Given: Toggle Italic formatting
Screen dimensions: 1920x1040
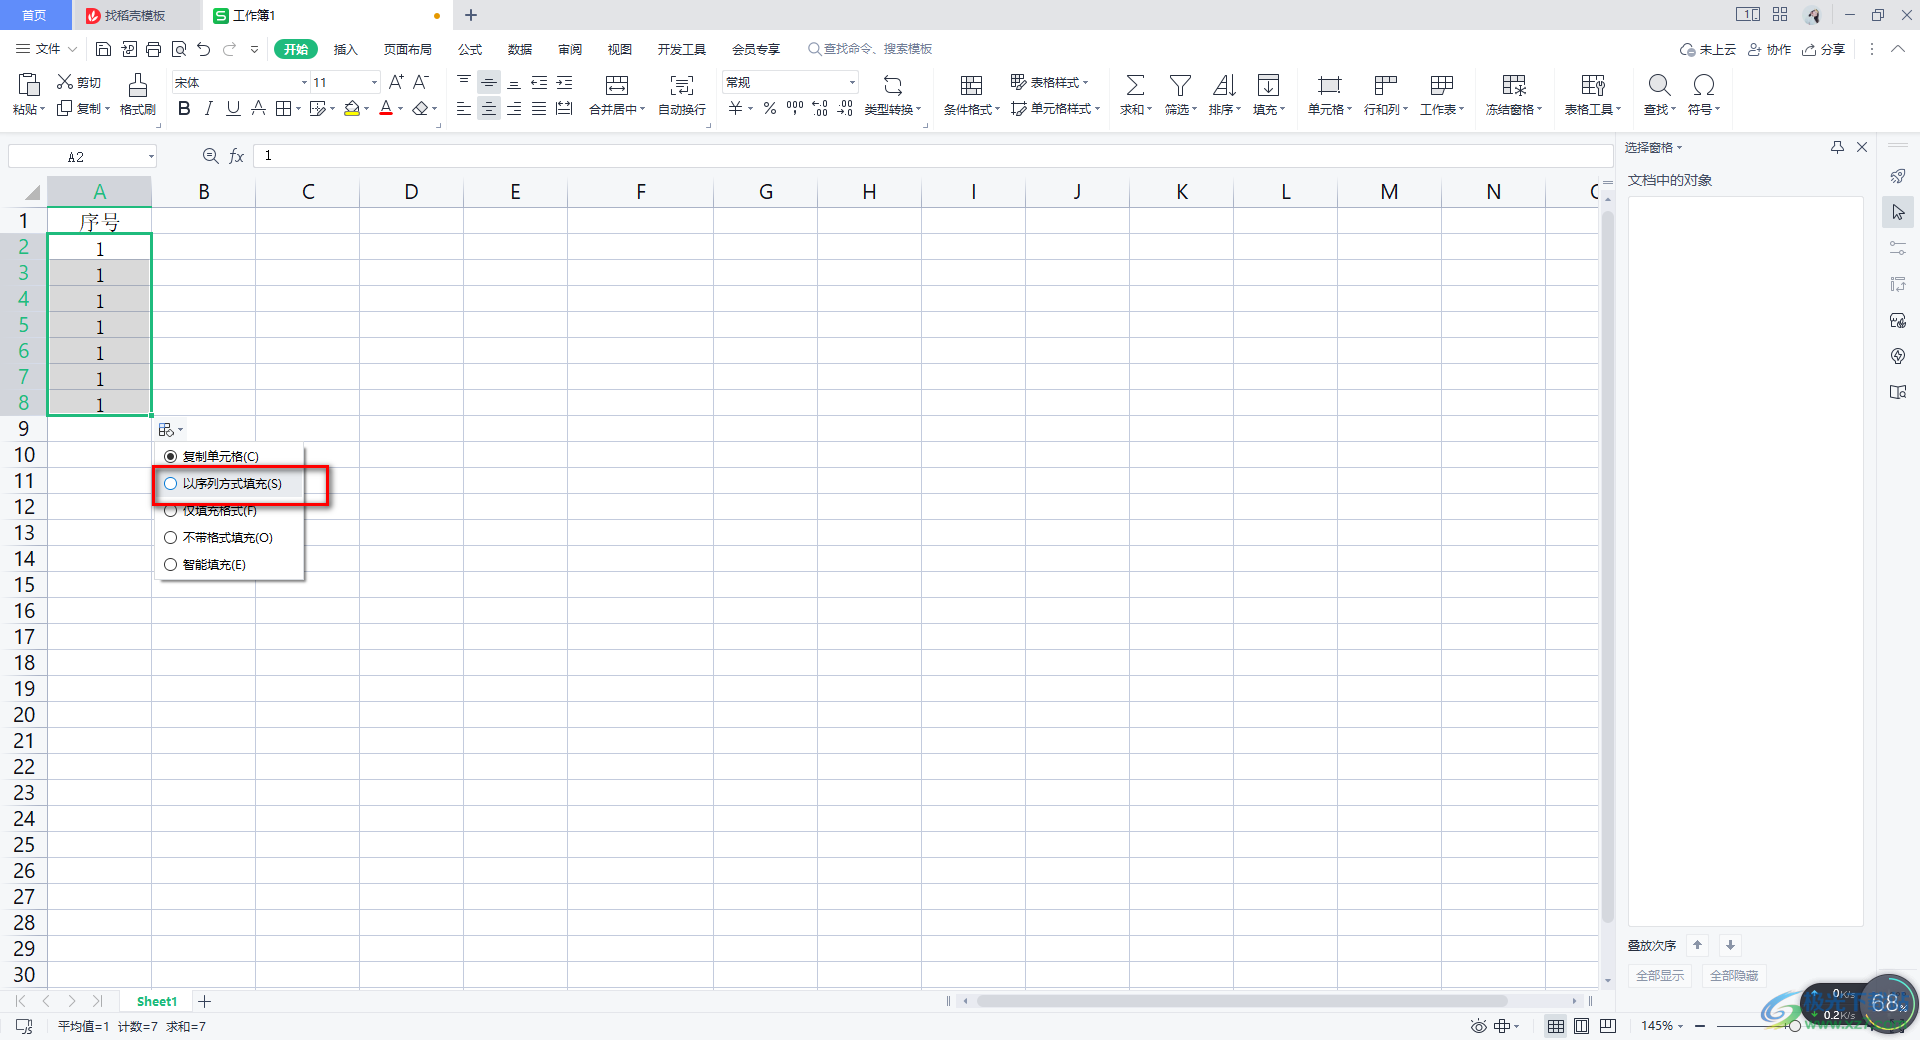Looking at the screenshot, I should [x=209, y=108].
